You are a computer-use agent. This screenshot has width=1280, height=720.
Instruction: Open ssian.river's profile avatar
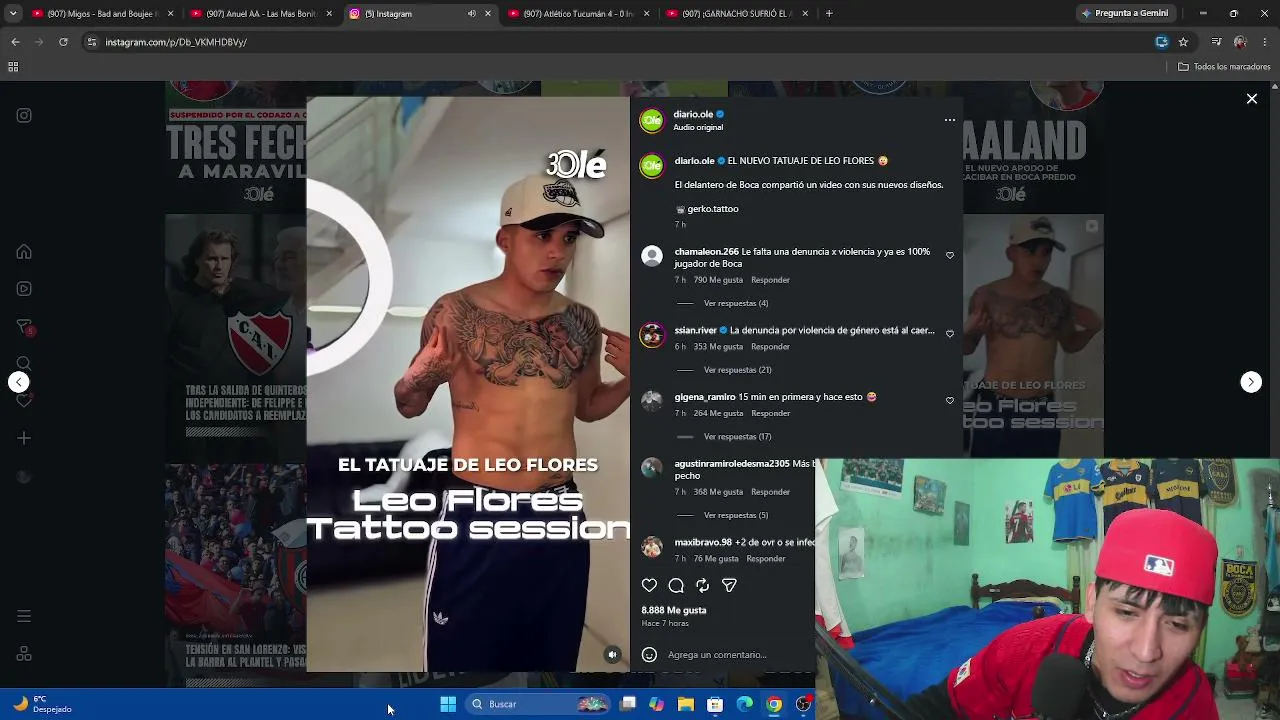click(x=652, y=335)
